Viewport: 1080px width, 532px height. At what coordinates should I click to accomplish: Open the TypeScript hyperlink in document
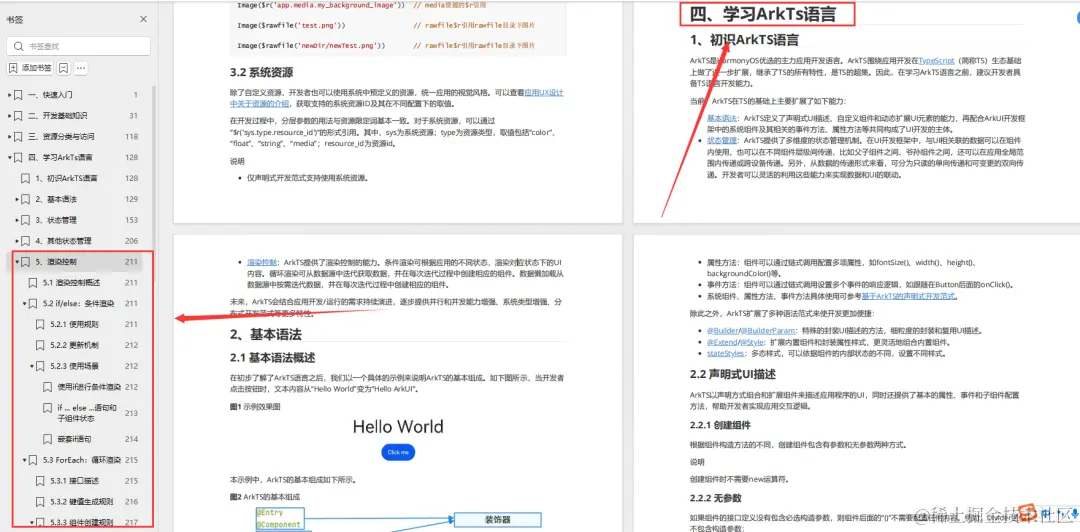tap(936, 61)
